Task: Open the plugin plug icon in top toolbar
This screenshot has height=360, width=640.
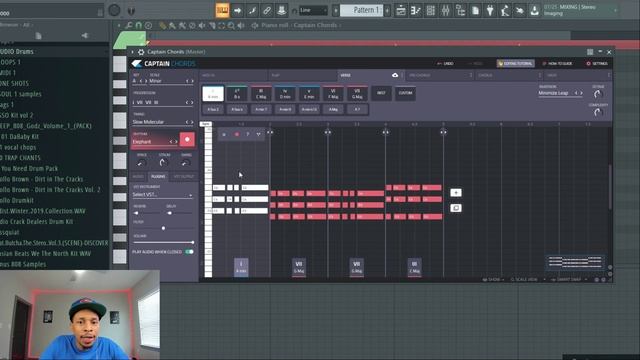Action: click(x=490, y=10)
